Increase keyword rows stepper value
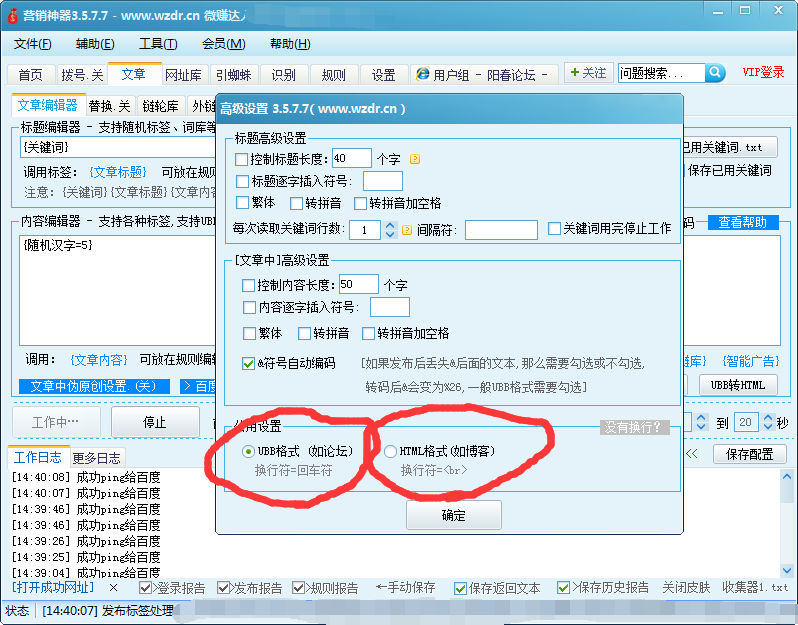The image size is (798, 625). 390,225
